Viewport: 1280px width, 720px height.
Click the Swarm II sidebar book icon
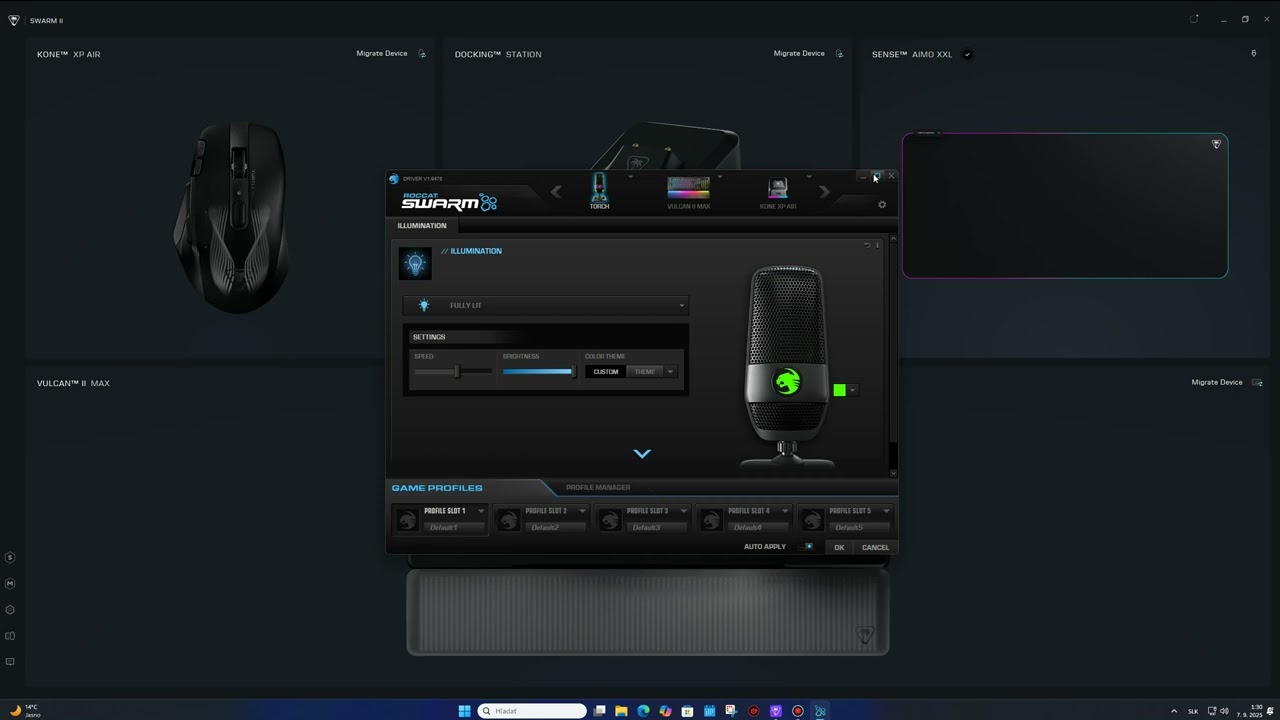pos(10,636)
